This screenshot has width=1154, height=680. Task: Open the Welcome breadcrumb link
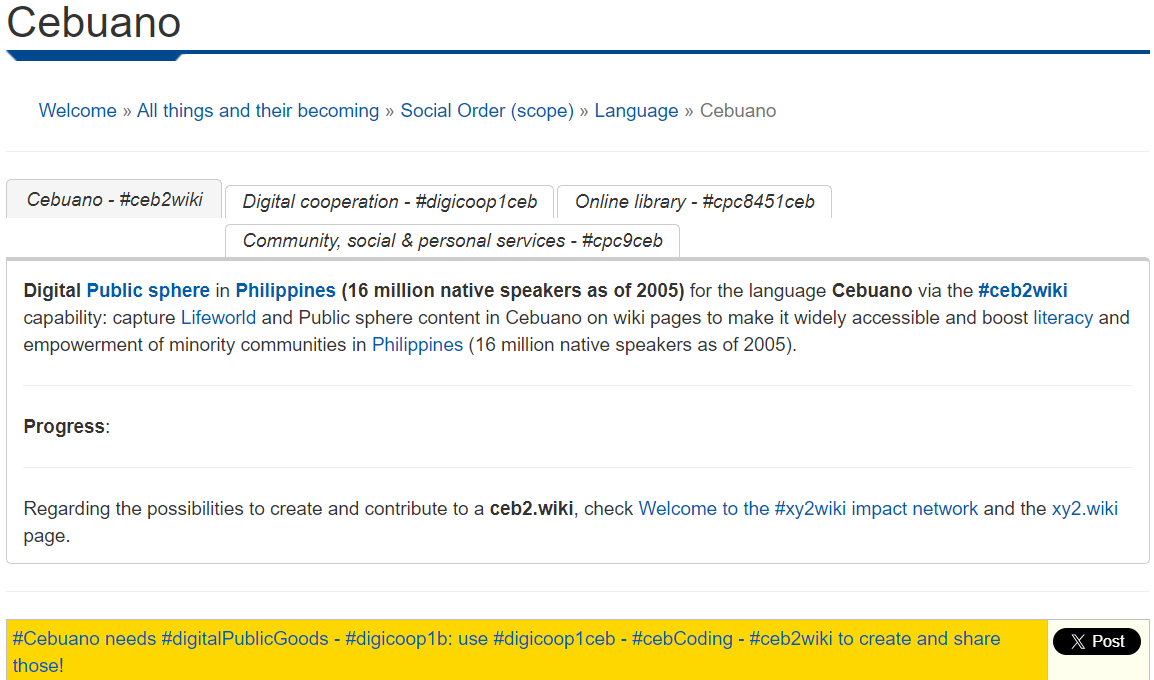(77, 110)
